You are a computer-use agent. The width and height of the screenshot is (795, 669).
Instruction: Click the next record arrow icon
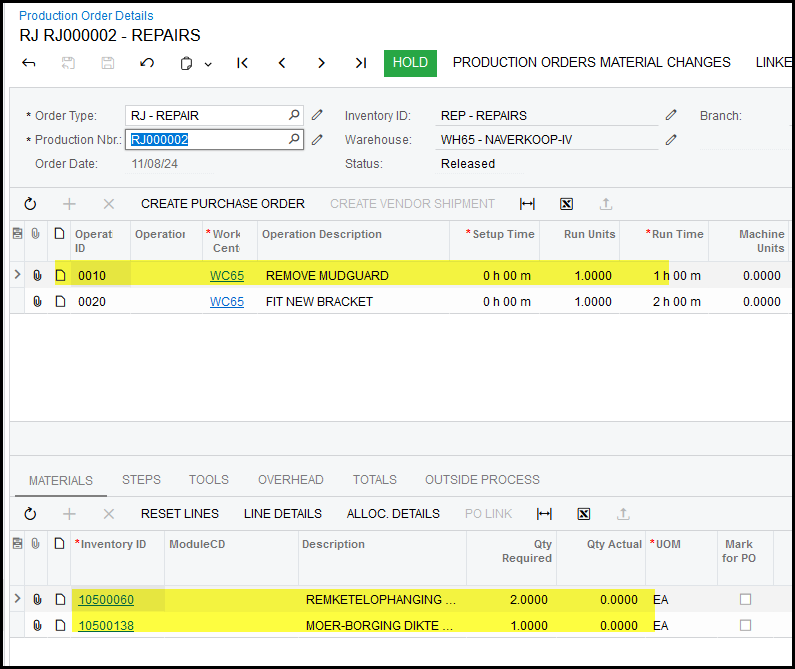click(x=321, y=63)
